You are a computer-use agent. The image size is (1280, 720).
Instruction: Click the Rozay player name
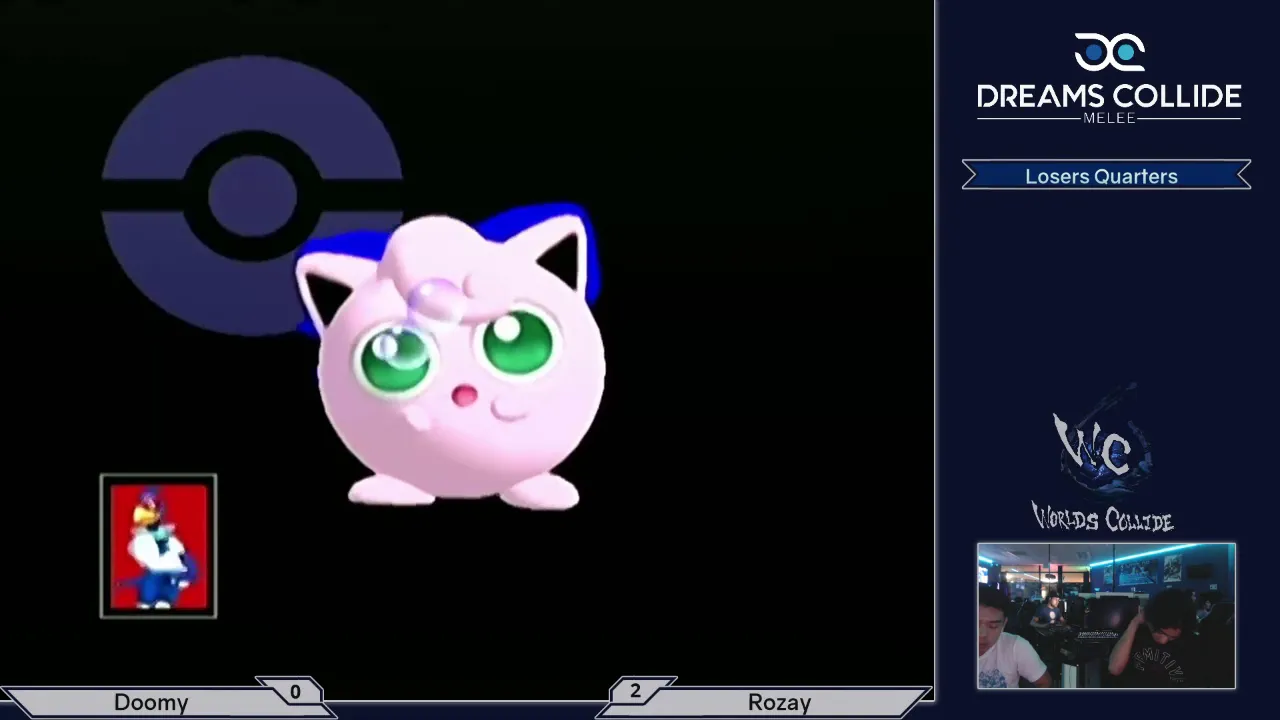779,703
